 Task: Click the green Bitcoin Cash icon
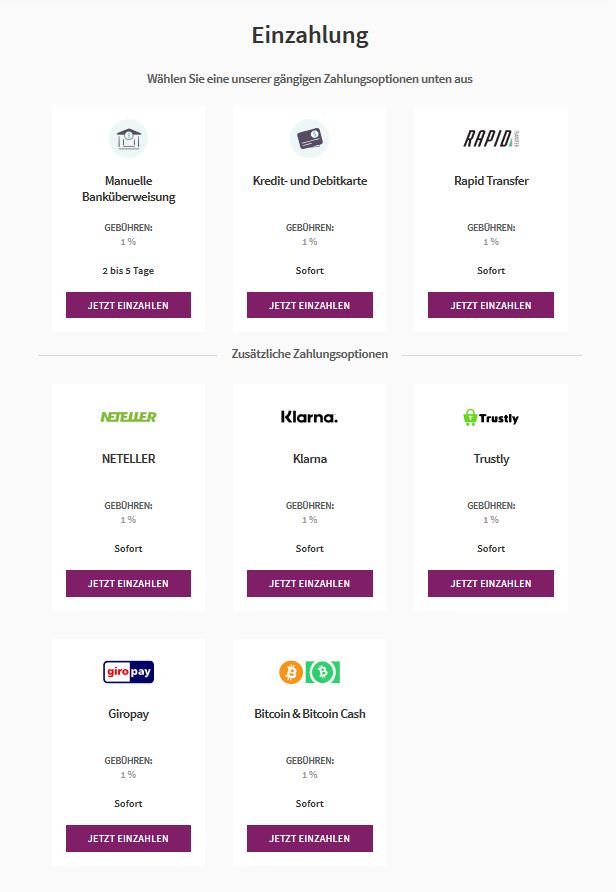323,672
